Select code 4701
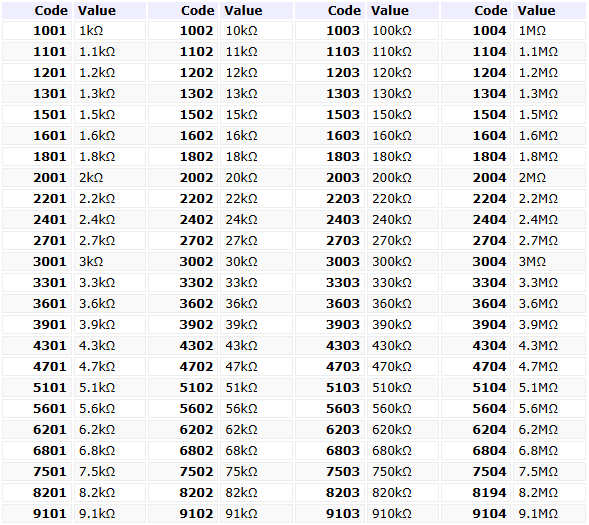This screenshot has width=589, height=525. pyautogui.click(x=36, y=367)
